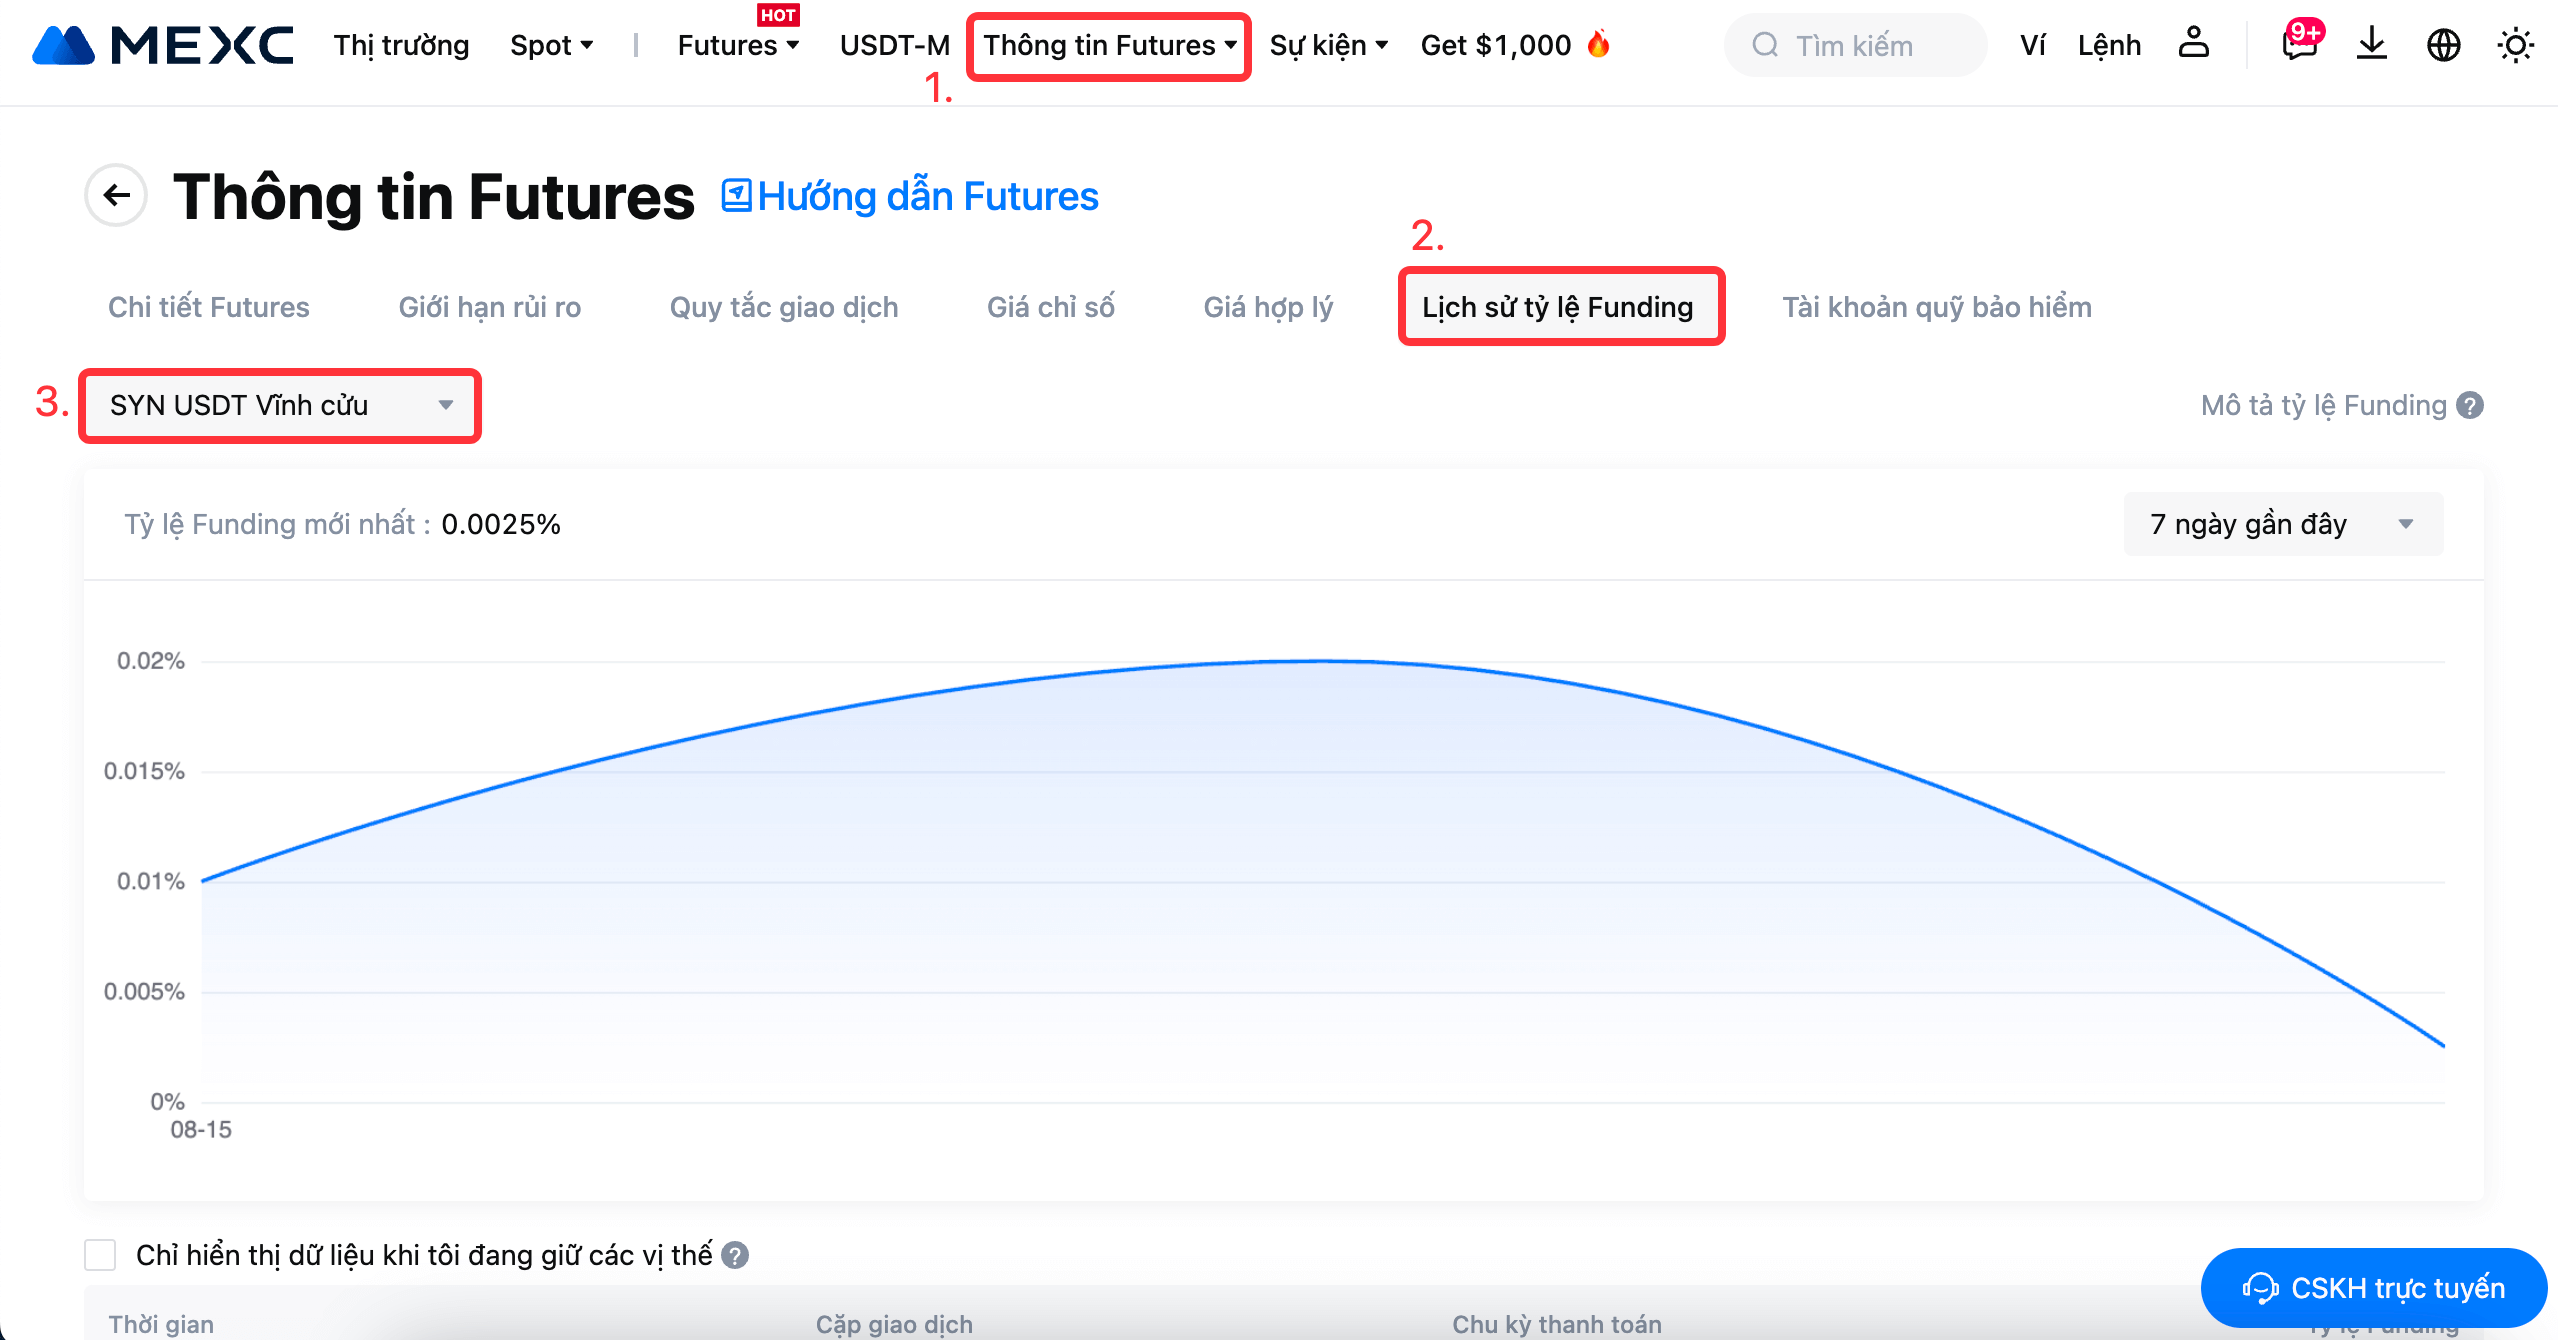
Task: Open the Hướng dẫn Futures link
Action: coord(910,196)
